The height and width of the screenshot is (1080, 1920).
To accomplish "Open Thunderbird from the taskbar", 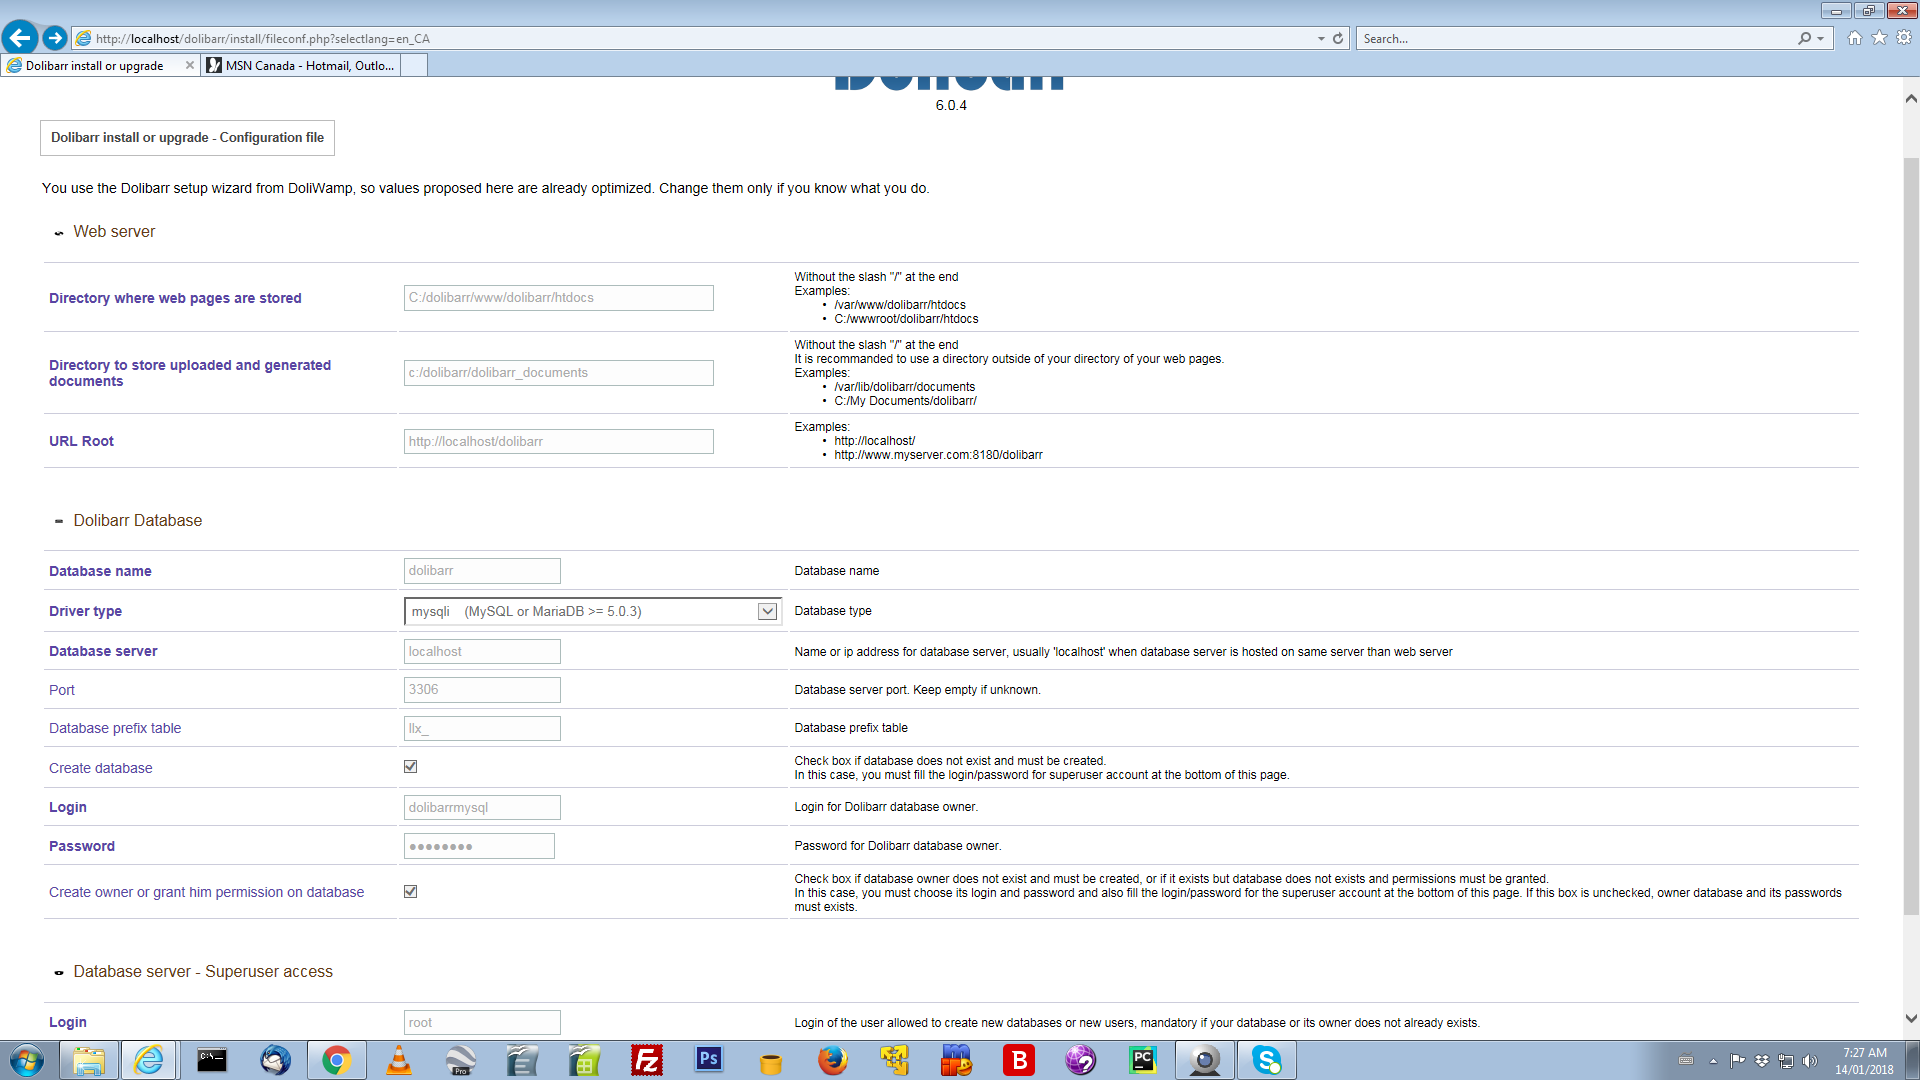I will [275, 1060].
